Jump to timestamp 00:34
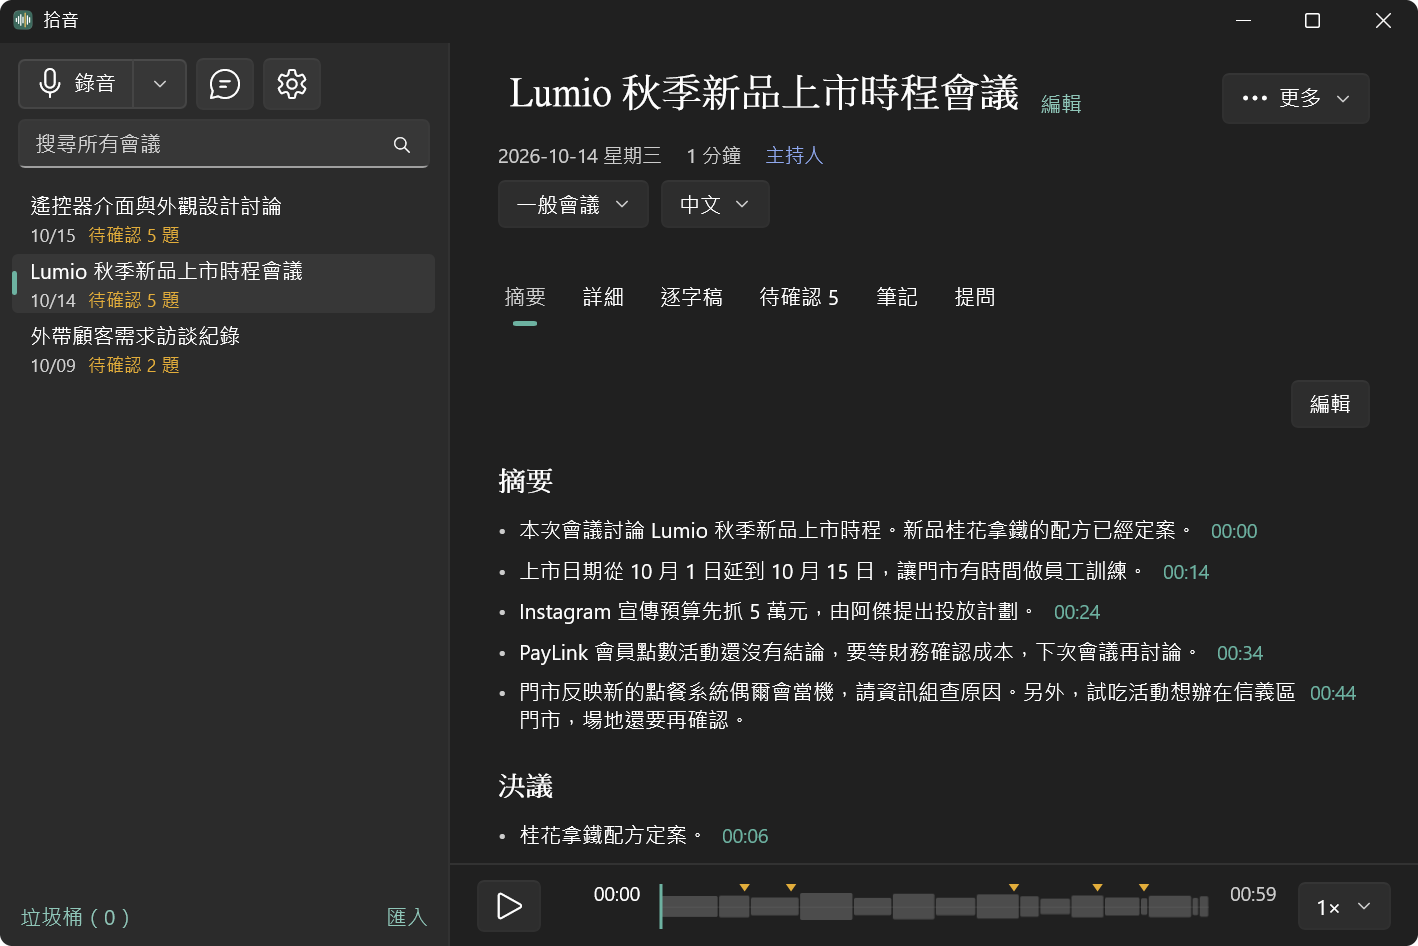Image resolution: width=1418 pixels, height=946 pixels. pyautogui.click(x=1240, y=654)
